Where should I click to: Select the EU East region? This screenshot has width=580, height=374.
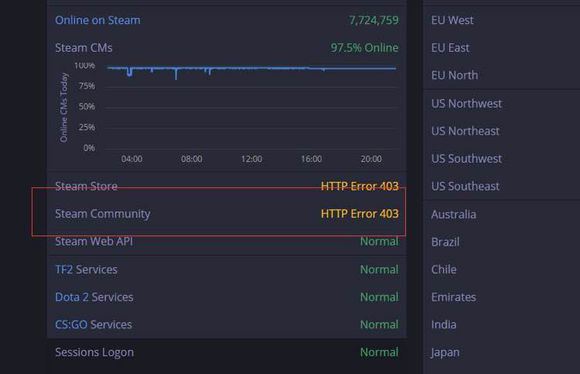450,48
